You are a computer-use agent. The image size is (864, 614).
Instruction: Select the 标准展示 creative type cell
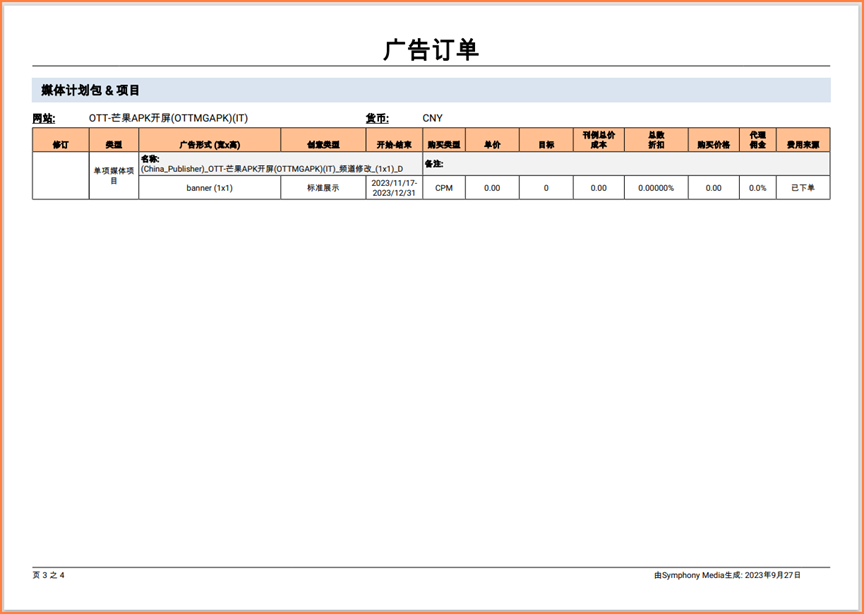coord(323,188)
